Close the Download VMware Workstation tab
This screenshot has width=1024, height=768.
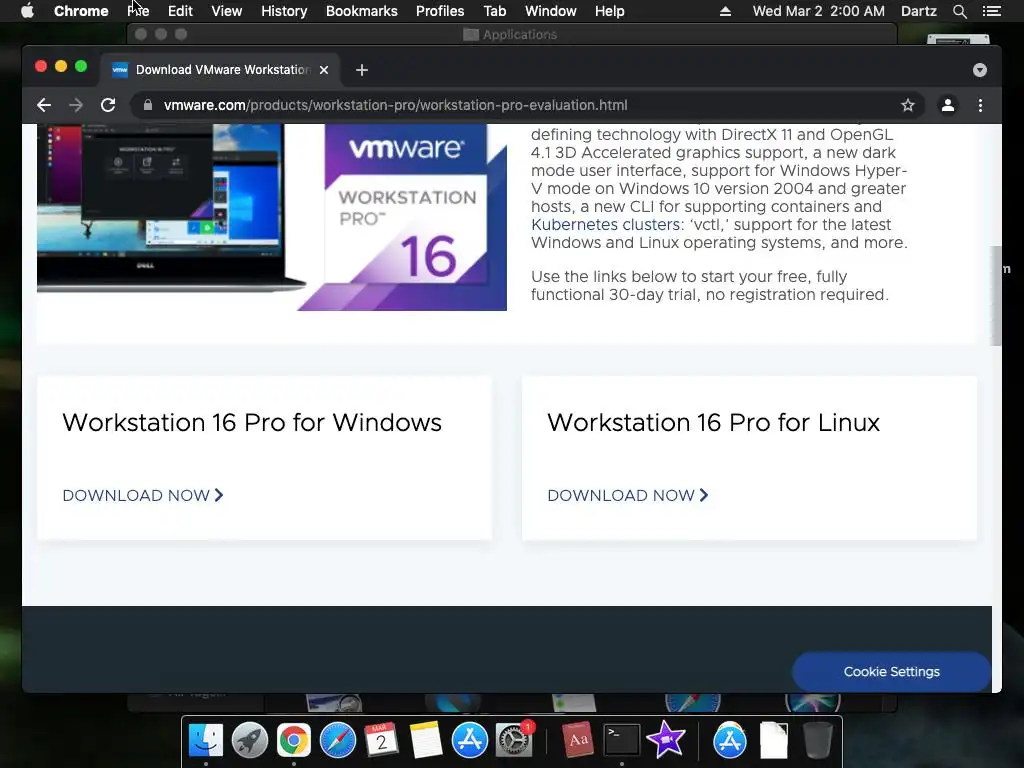pos(324,70)
